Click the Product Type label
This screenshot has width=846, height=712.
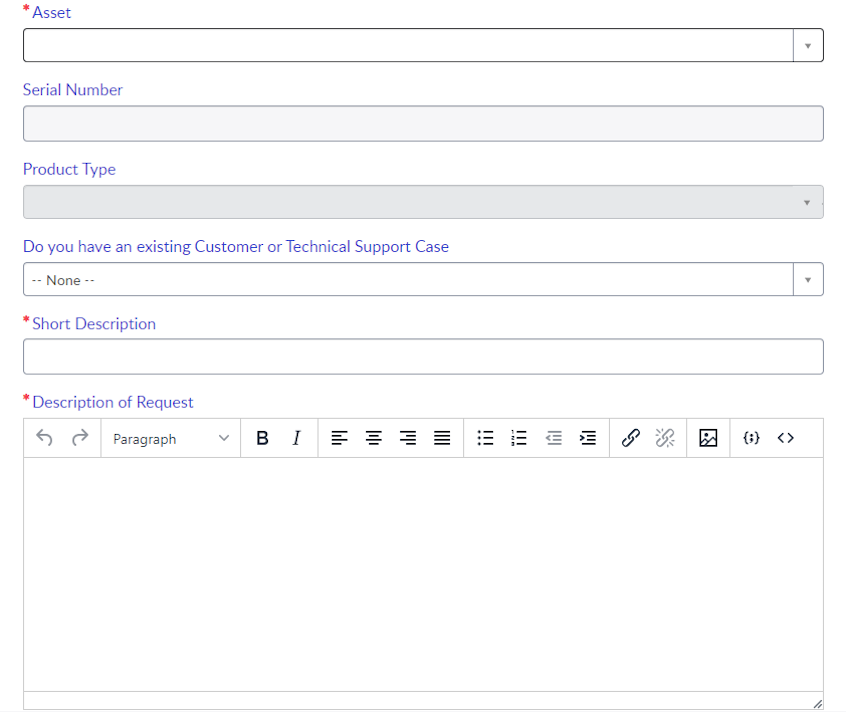click(x=69, y=169)
